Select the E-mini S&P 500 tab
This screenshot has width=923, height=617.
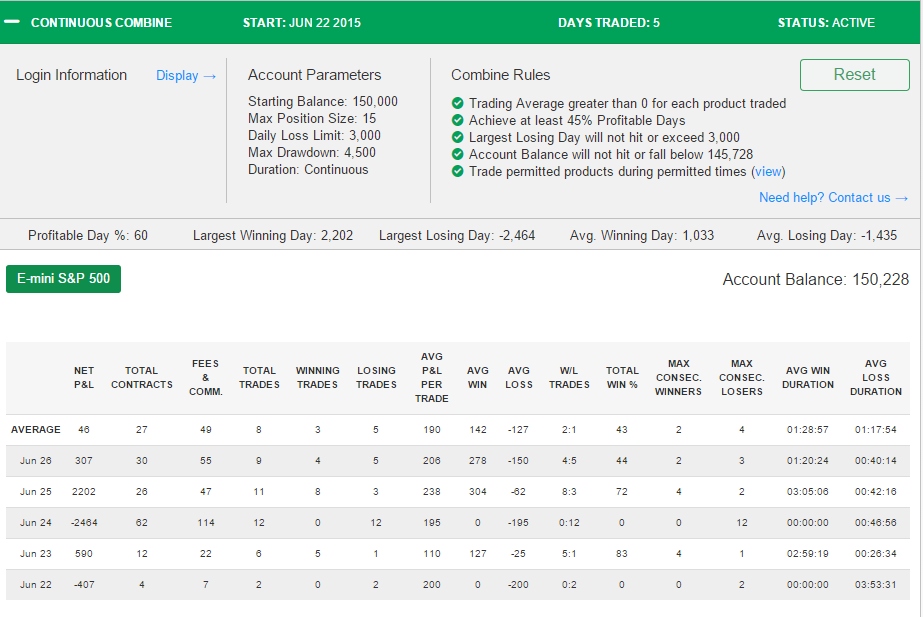pos(64,279)
